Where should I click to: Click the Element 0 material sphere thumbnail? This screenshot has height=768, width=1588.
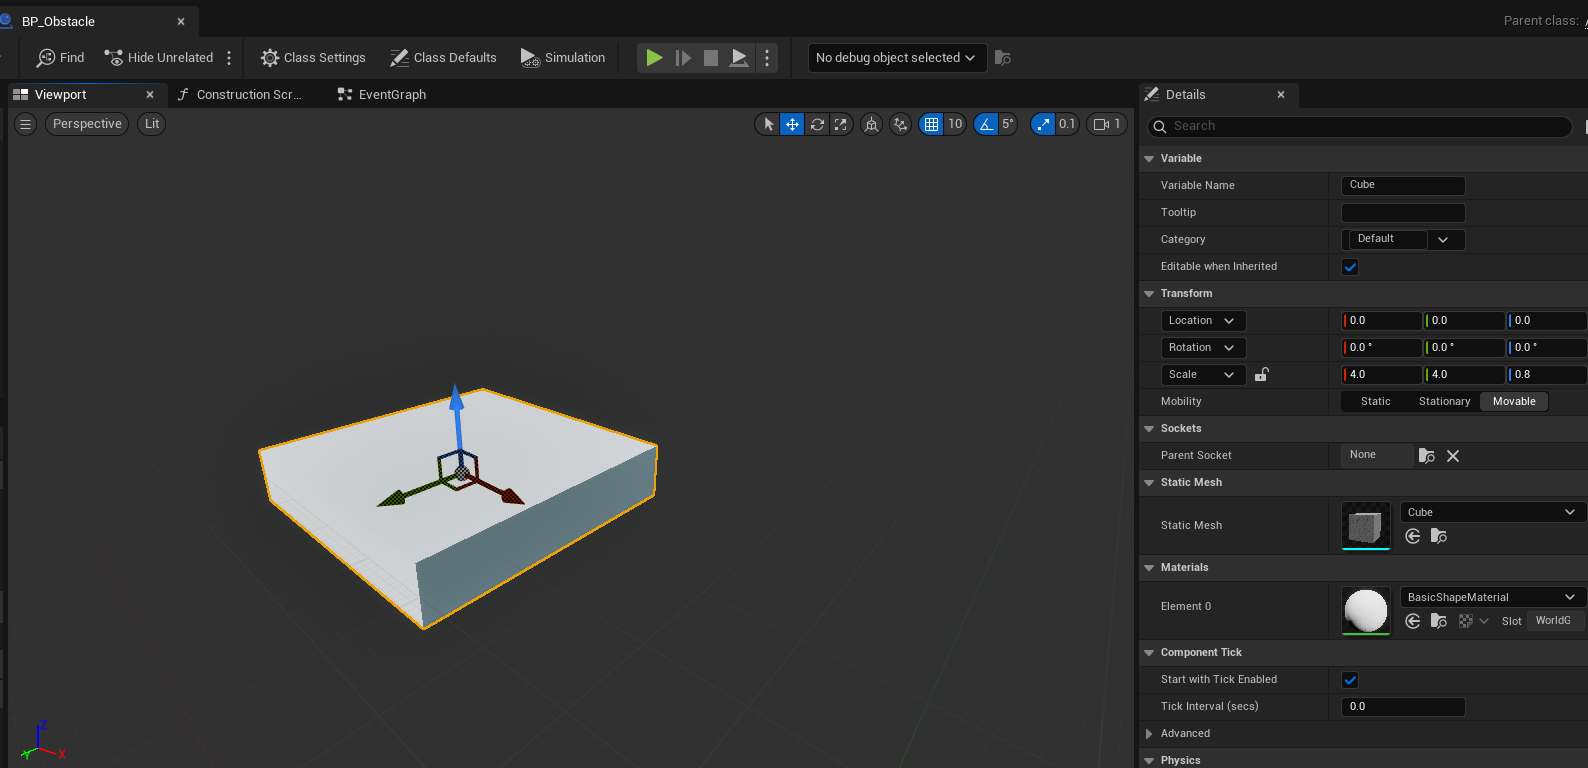(x=1365, y=611)
